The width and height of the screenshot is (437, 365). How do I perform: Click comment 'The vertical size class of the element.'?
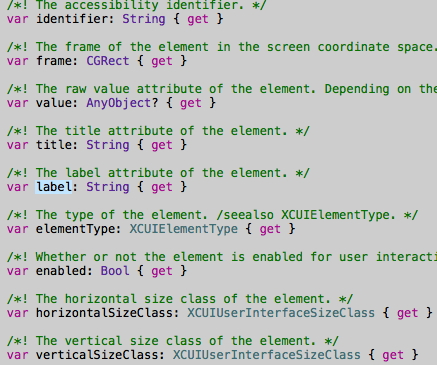(173, 341)
